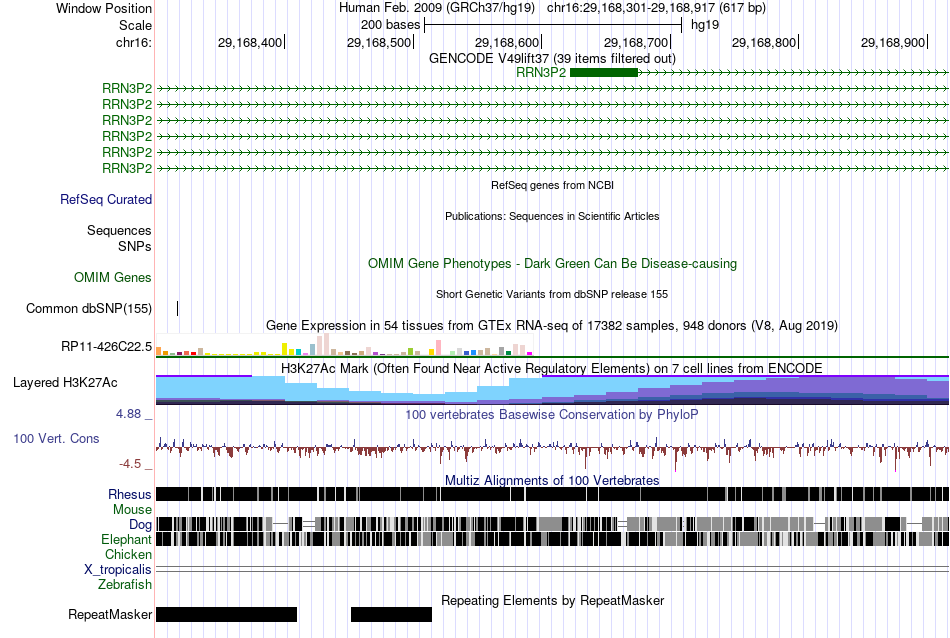This screenshot has width=950, height=638.
Task: Select the longer left RepeatMasker block
Action: (x=227, y=614)
